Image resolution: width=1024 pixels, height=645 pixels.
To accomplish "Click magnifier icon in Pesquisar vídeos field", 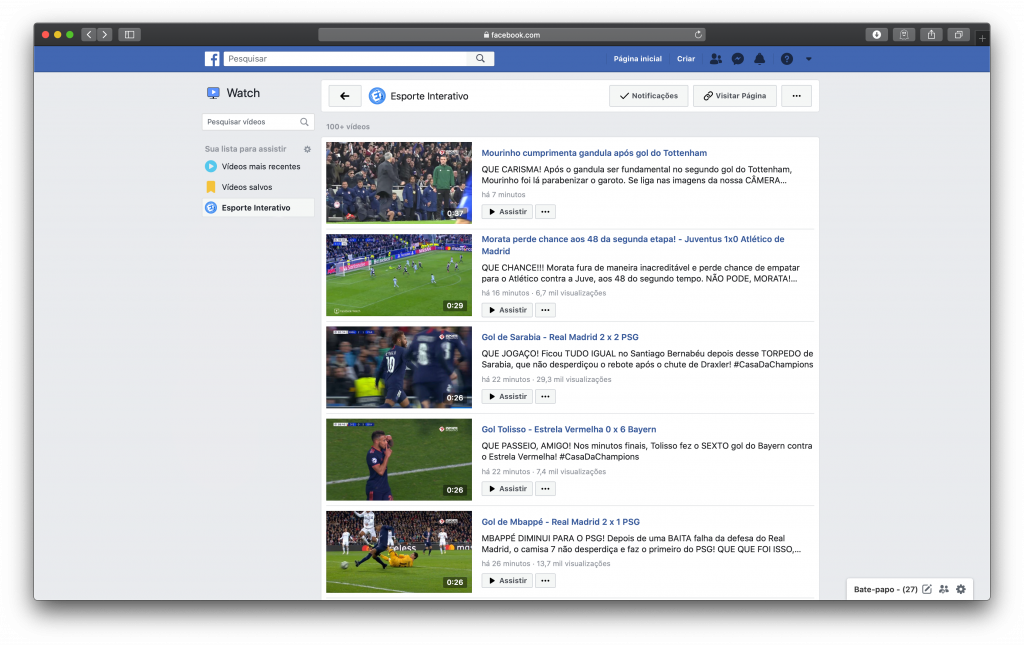I will coord(304,122).
